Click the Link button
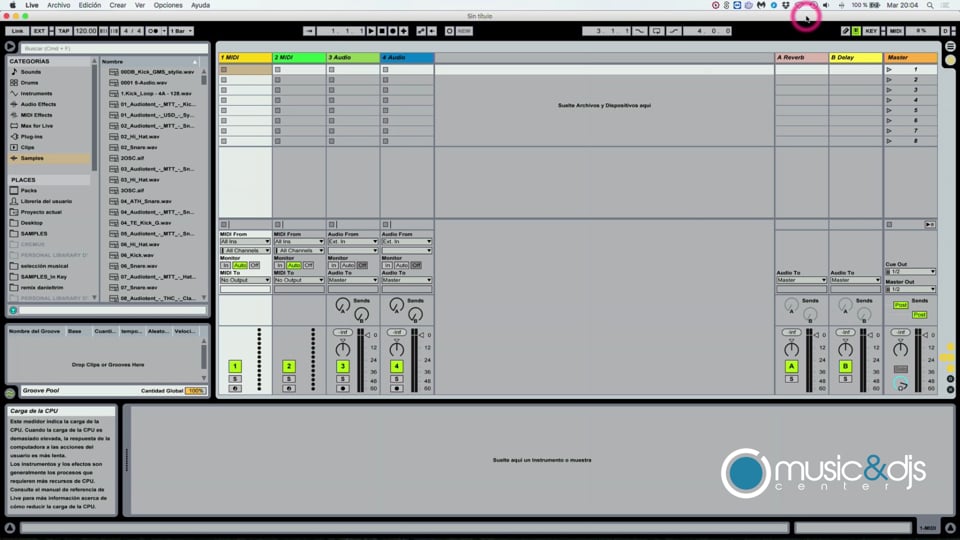 (17, 31)
